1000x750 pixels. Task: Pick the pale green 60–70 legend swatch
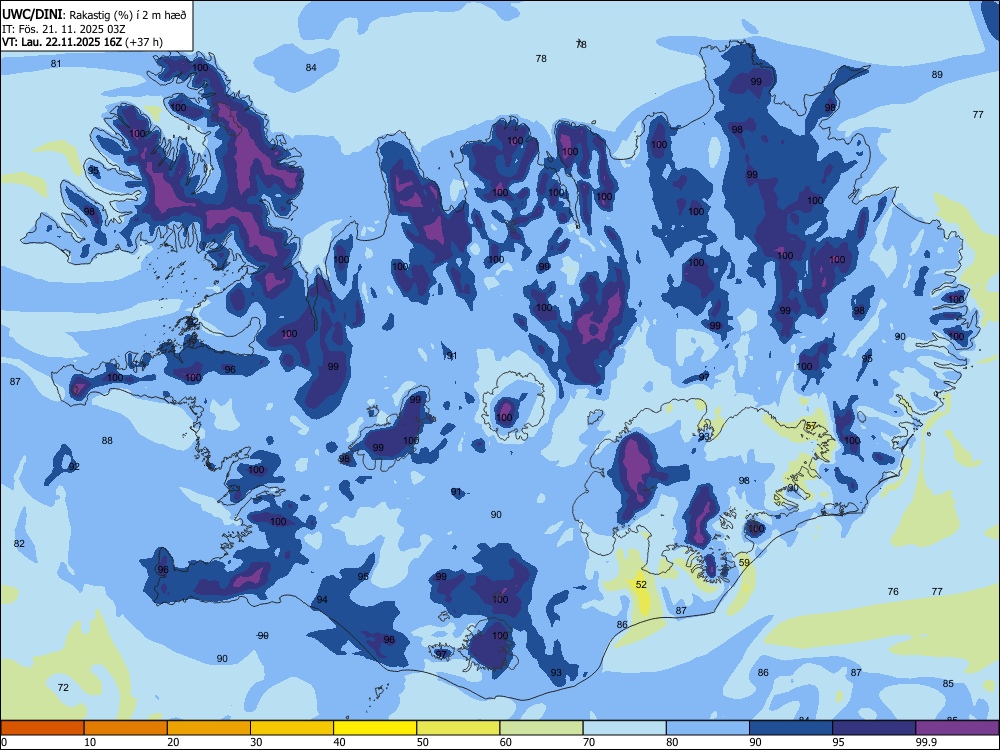541,728
